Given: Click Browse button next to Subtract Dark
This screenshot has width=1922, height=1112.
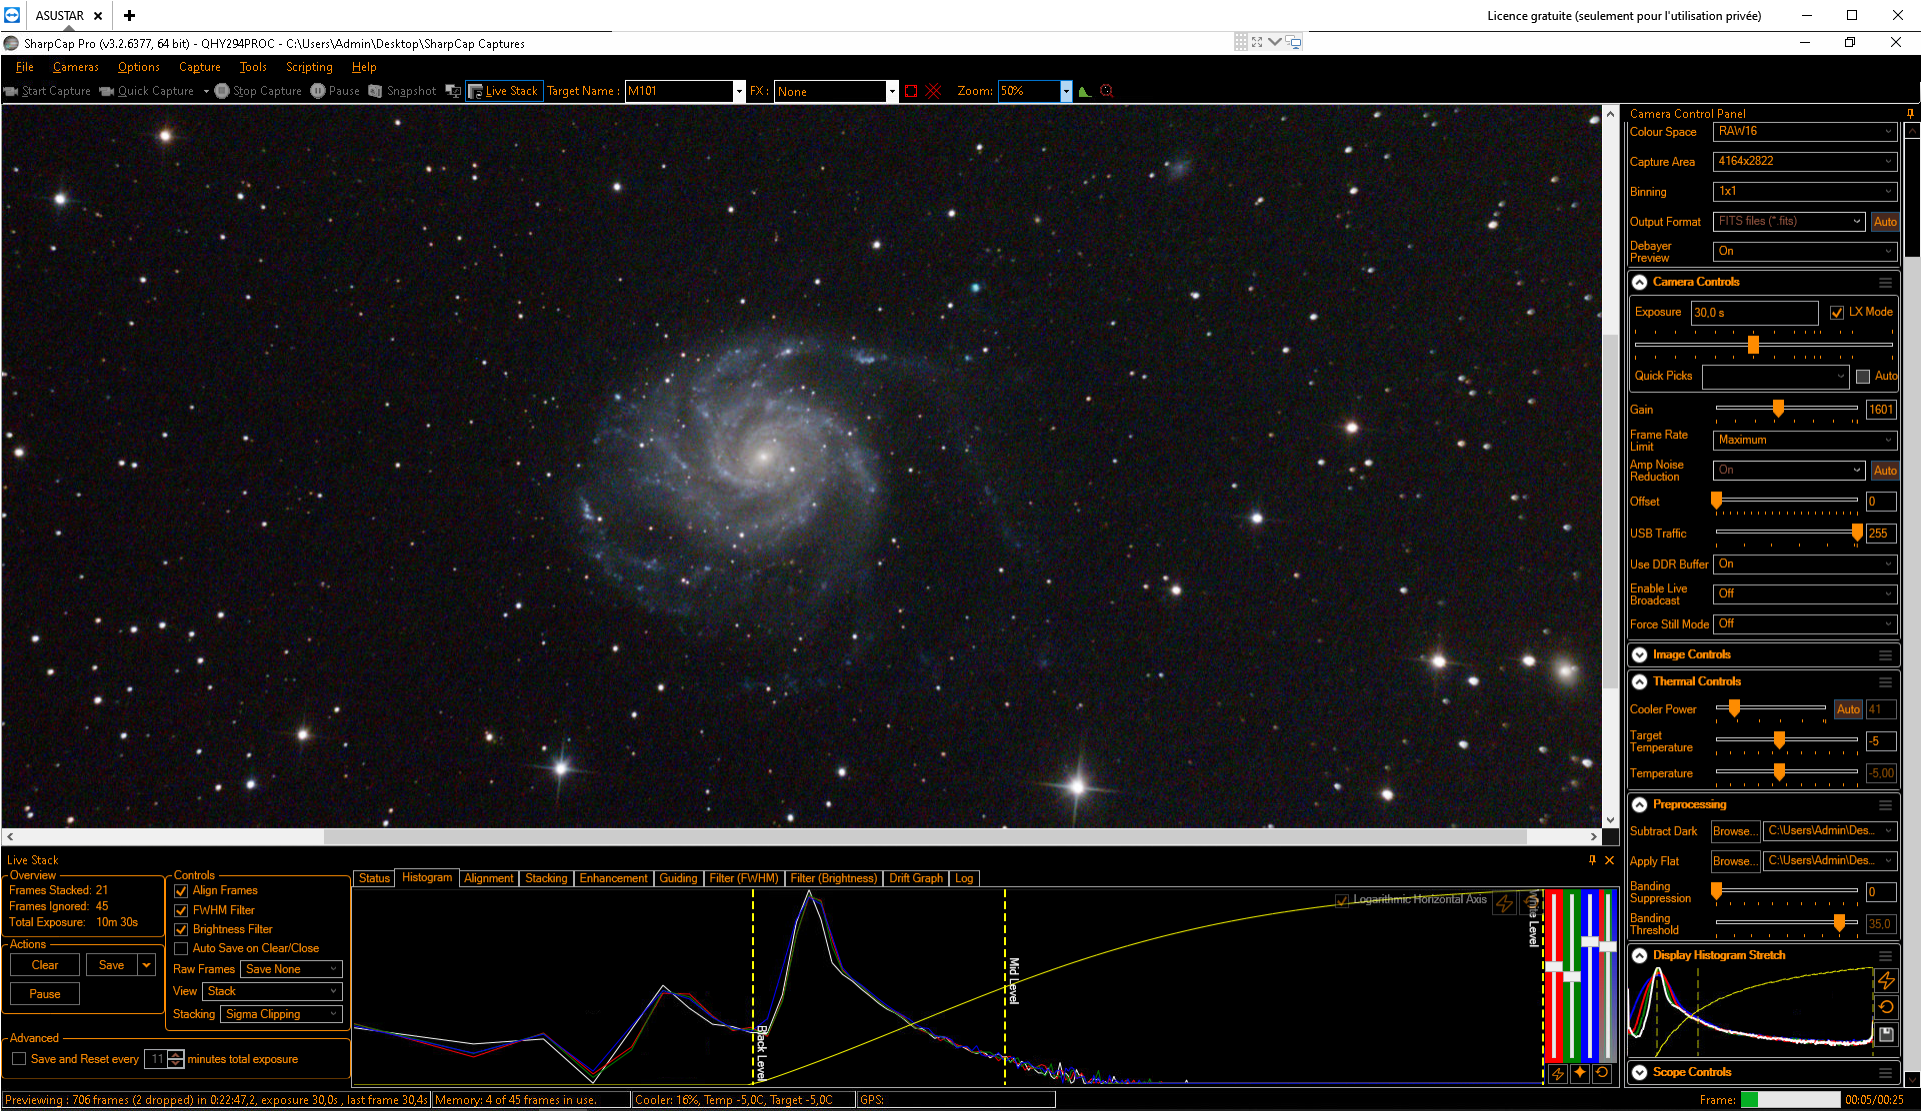Looking at the screenshot, I should pyautogui.click(x=1734, y=831).
